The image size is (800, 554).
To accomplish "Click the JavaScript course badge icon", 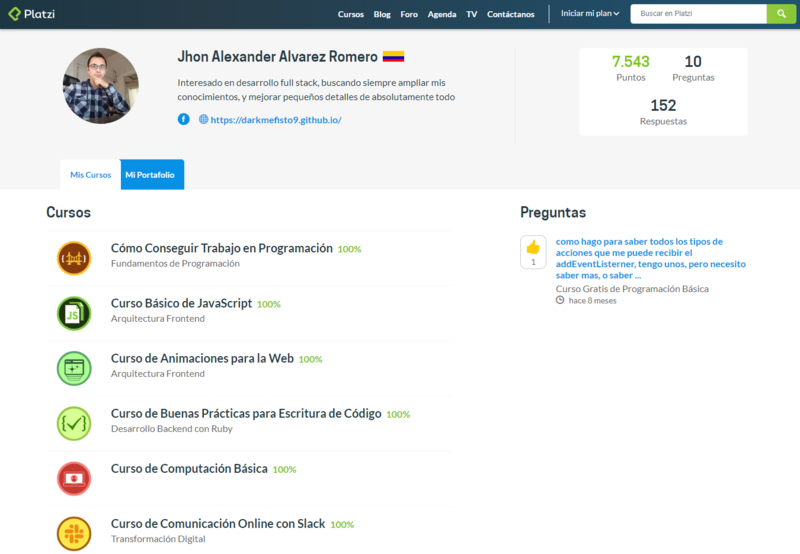I will pos(74,313).
